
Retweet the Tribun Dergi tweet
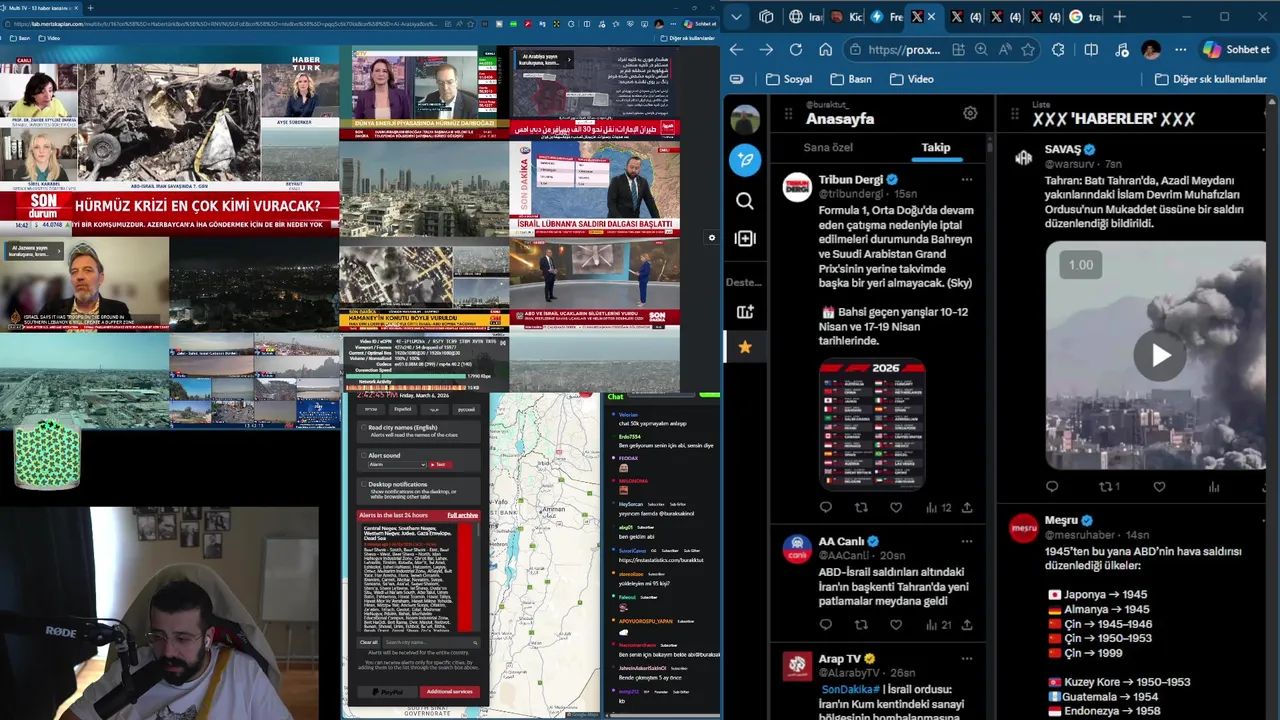(861, 507)
